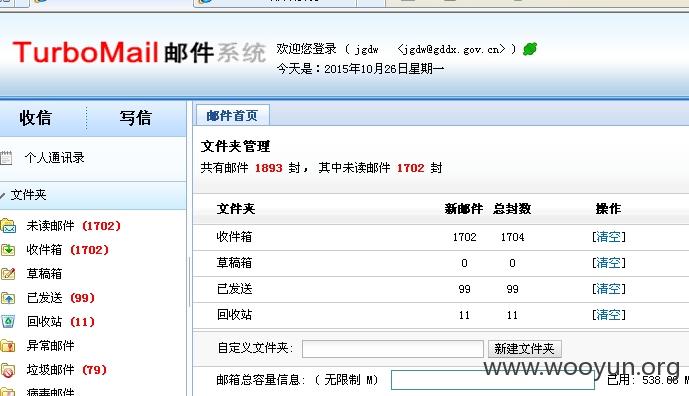This screenshot has width=689, height=396.
Task: Click 回收站 in the folder table
Action: click(234, 315)
